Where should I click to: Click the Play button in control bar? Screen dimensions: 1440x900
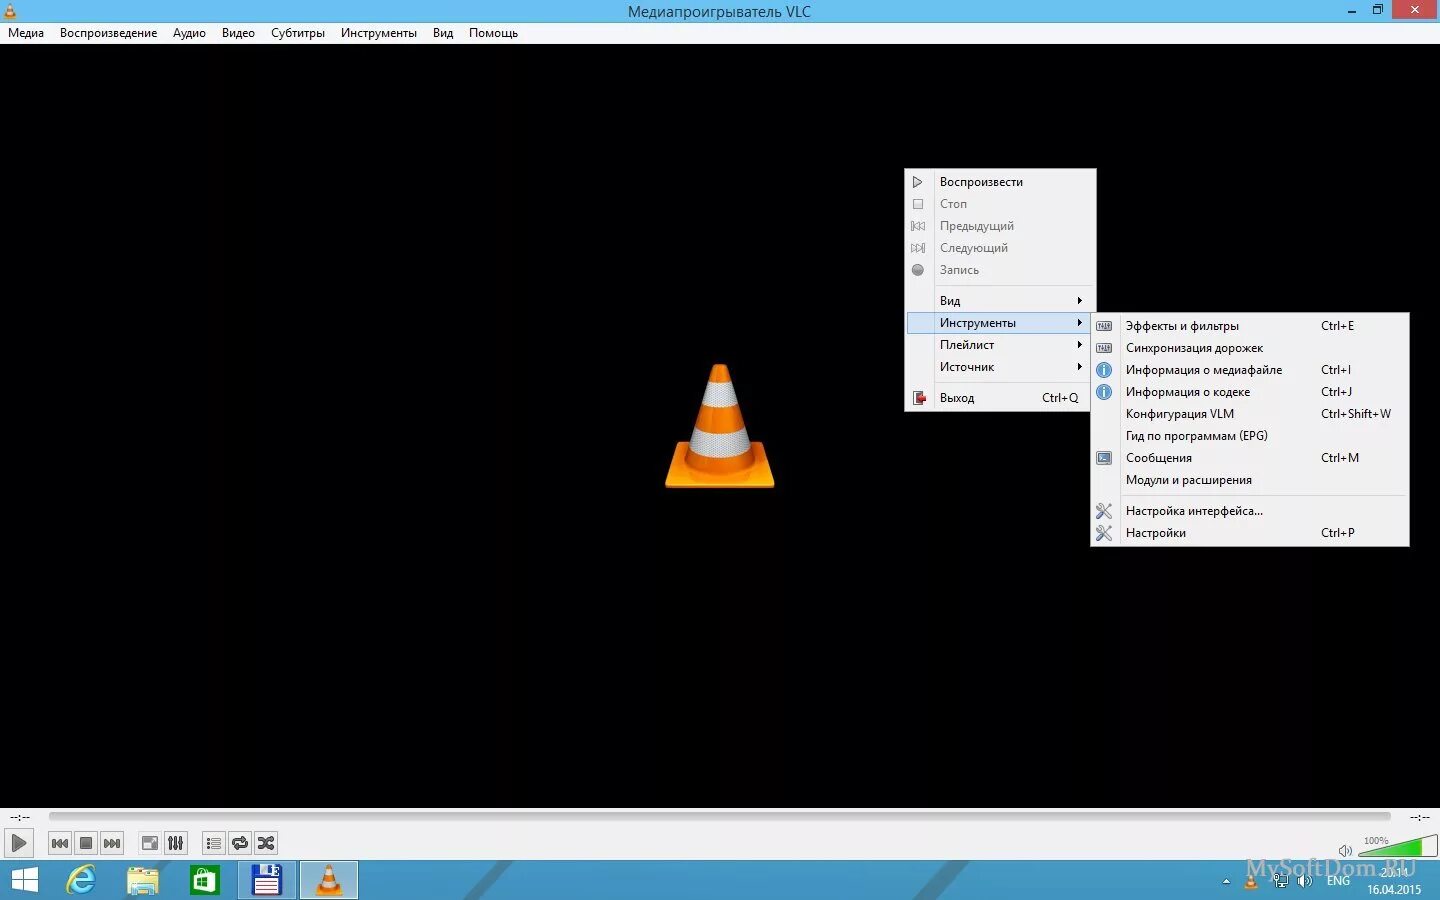[x=19, y=843]
